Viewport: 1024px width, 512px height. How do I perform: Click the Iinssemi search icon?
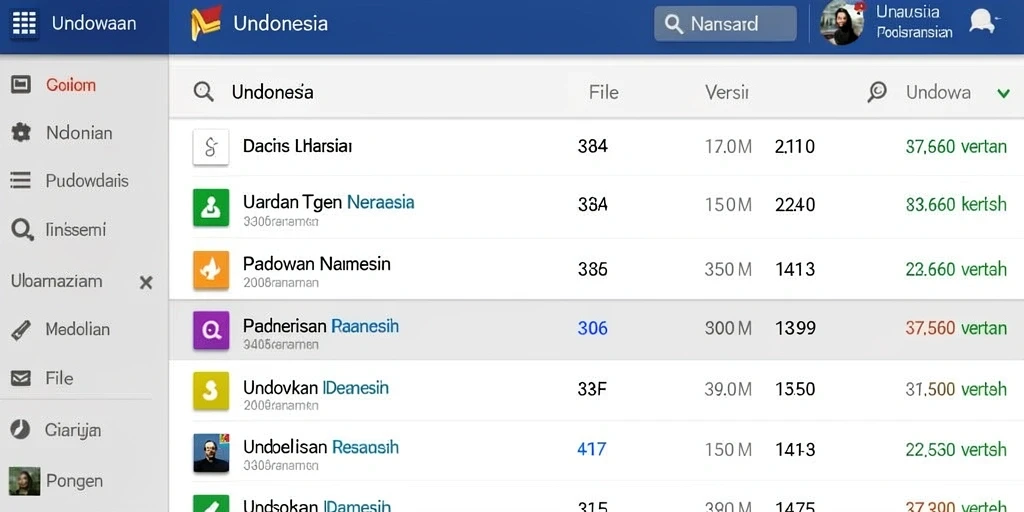point(22,230)
